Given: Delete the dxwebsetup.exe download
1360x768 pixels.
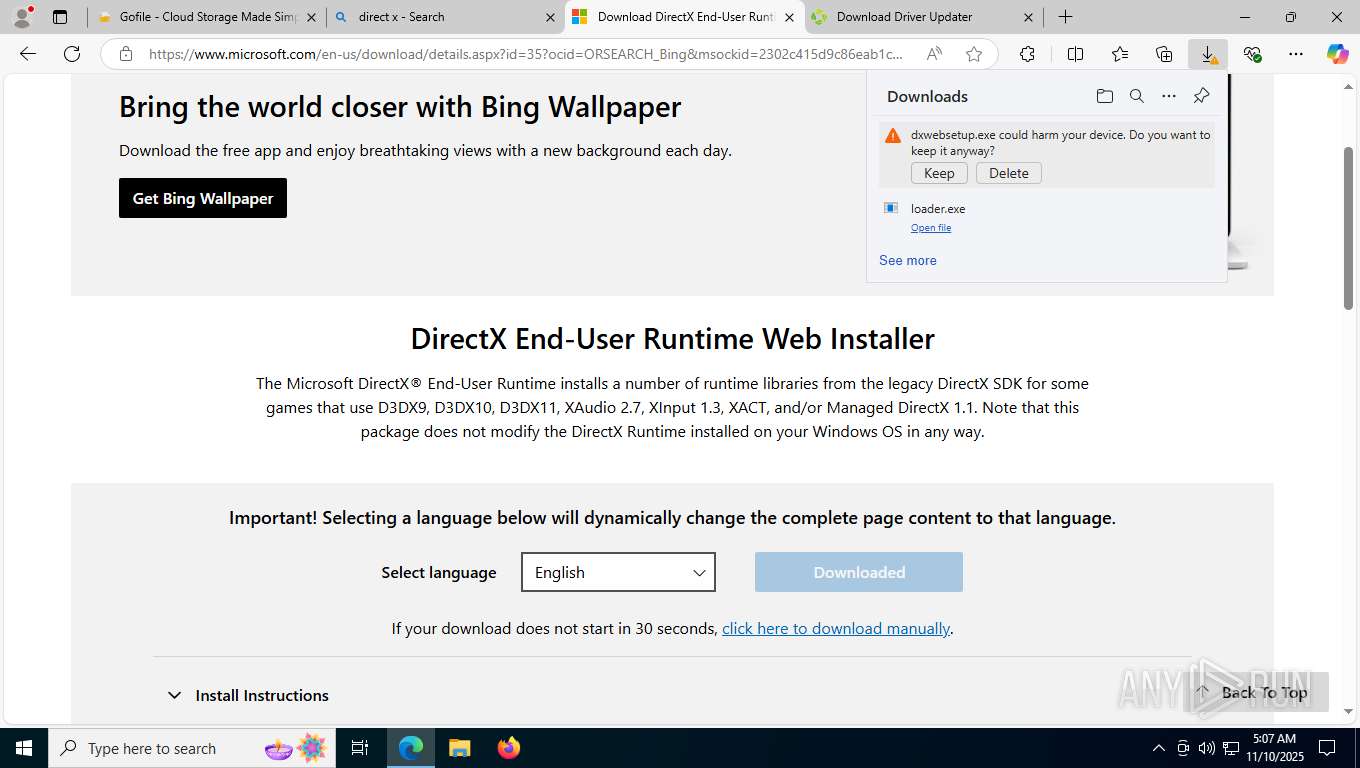Looking at the screenshot, I should pyautogui.click(x=1009, y=173).
